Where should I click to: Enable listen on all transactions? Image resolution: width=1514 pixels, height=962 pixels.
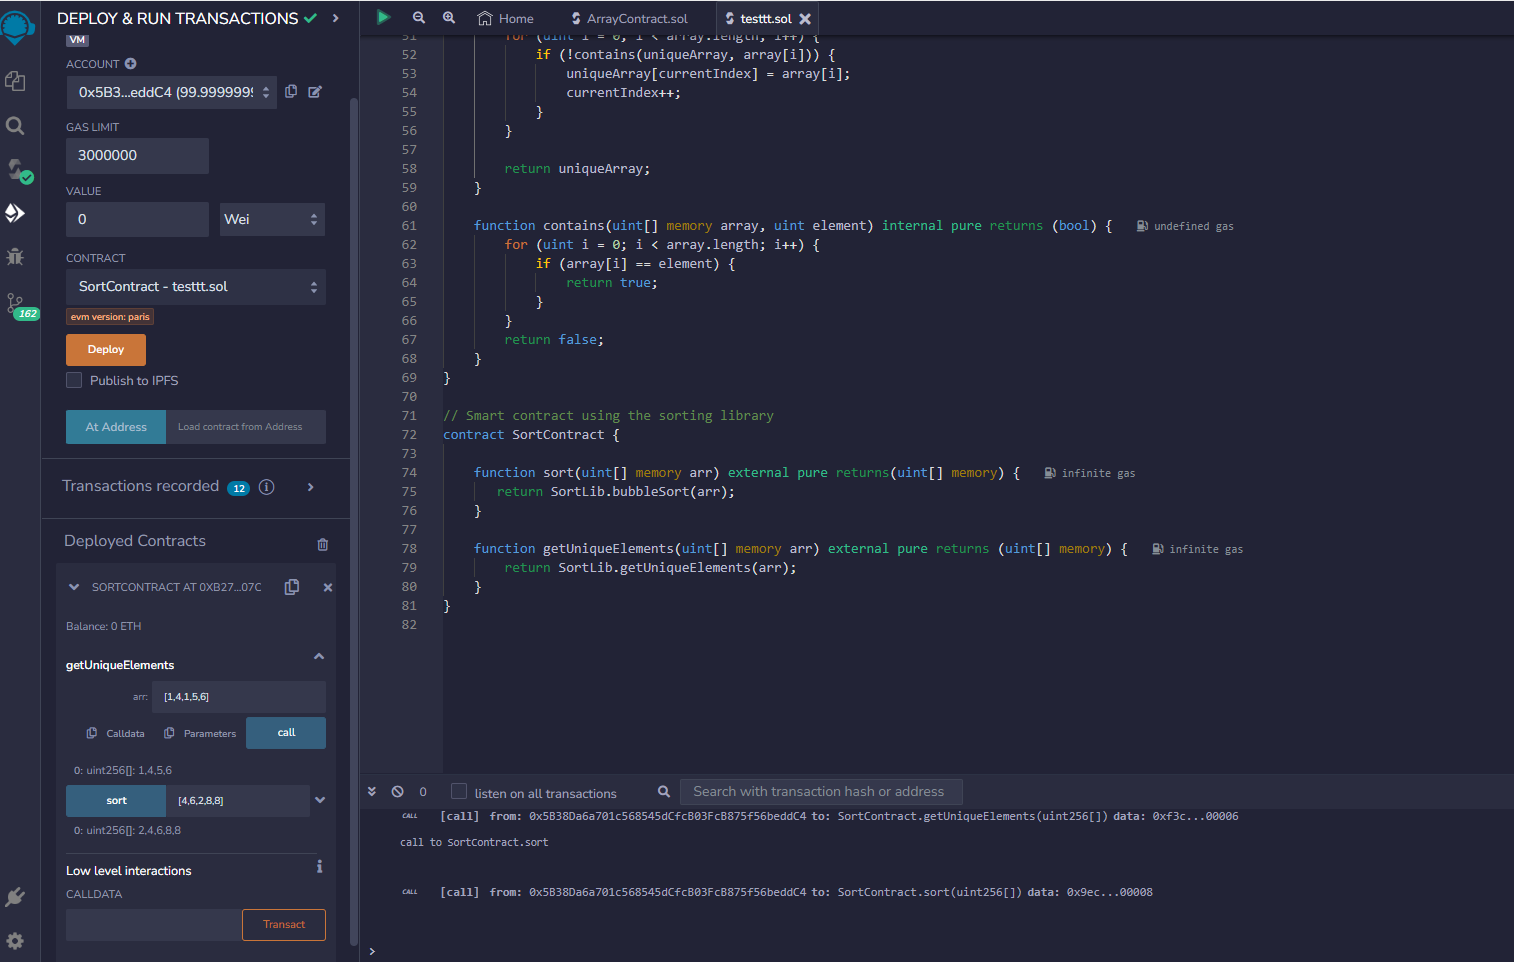tap(458, 791)
